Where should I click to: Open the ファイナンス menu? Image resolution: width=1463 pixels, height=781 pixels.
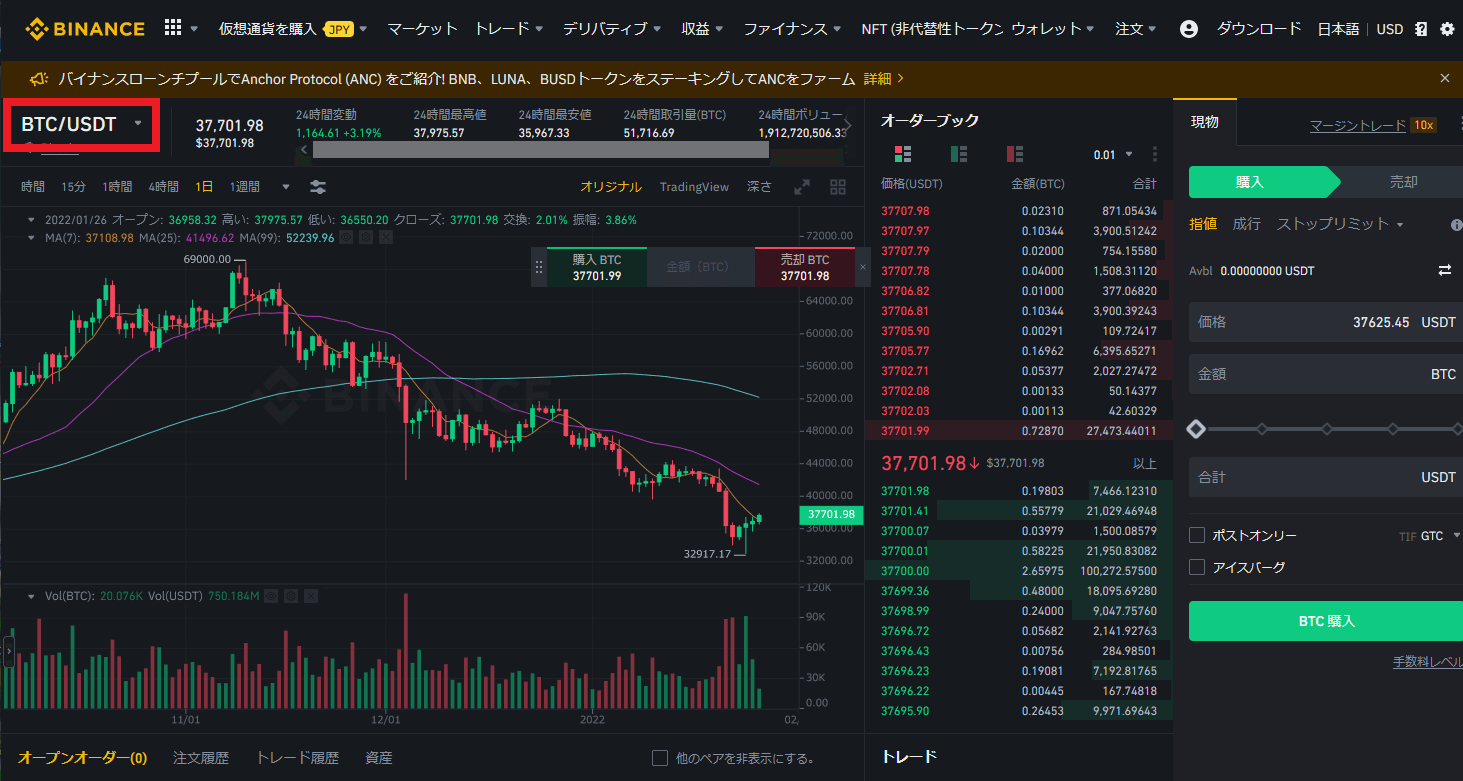tap(793, 29)
